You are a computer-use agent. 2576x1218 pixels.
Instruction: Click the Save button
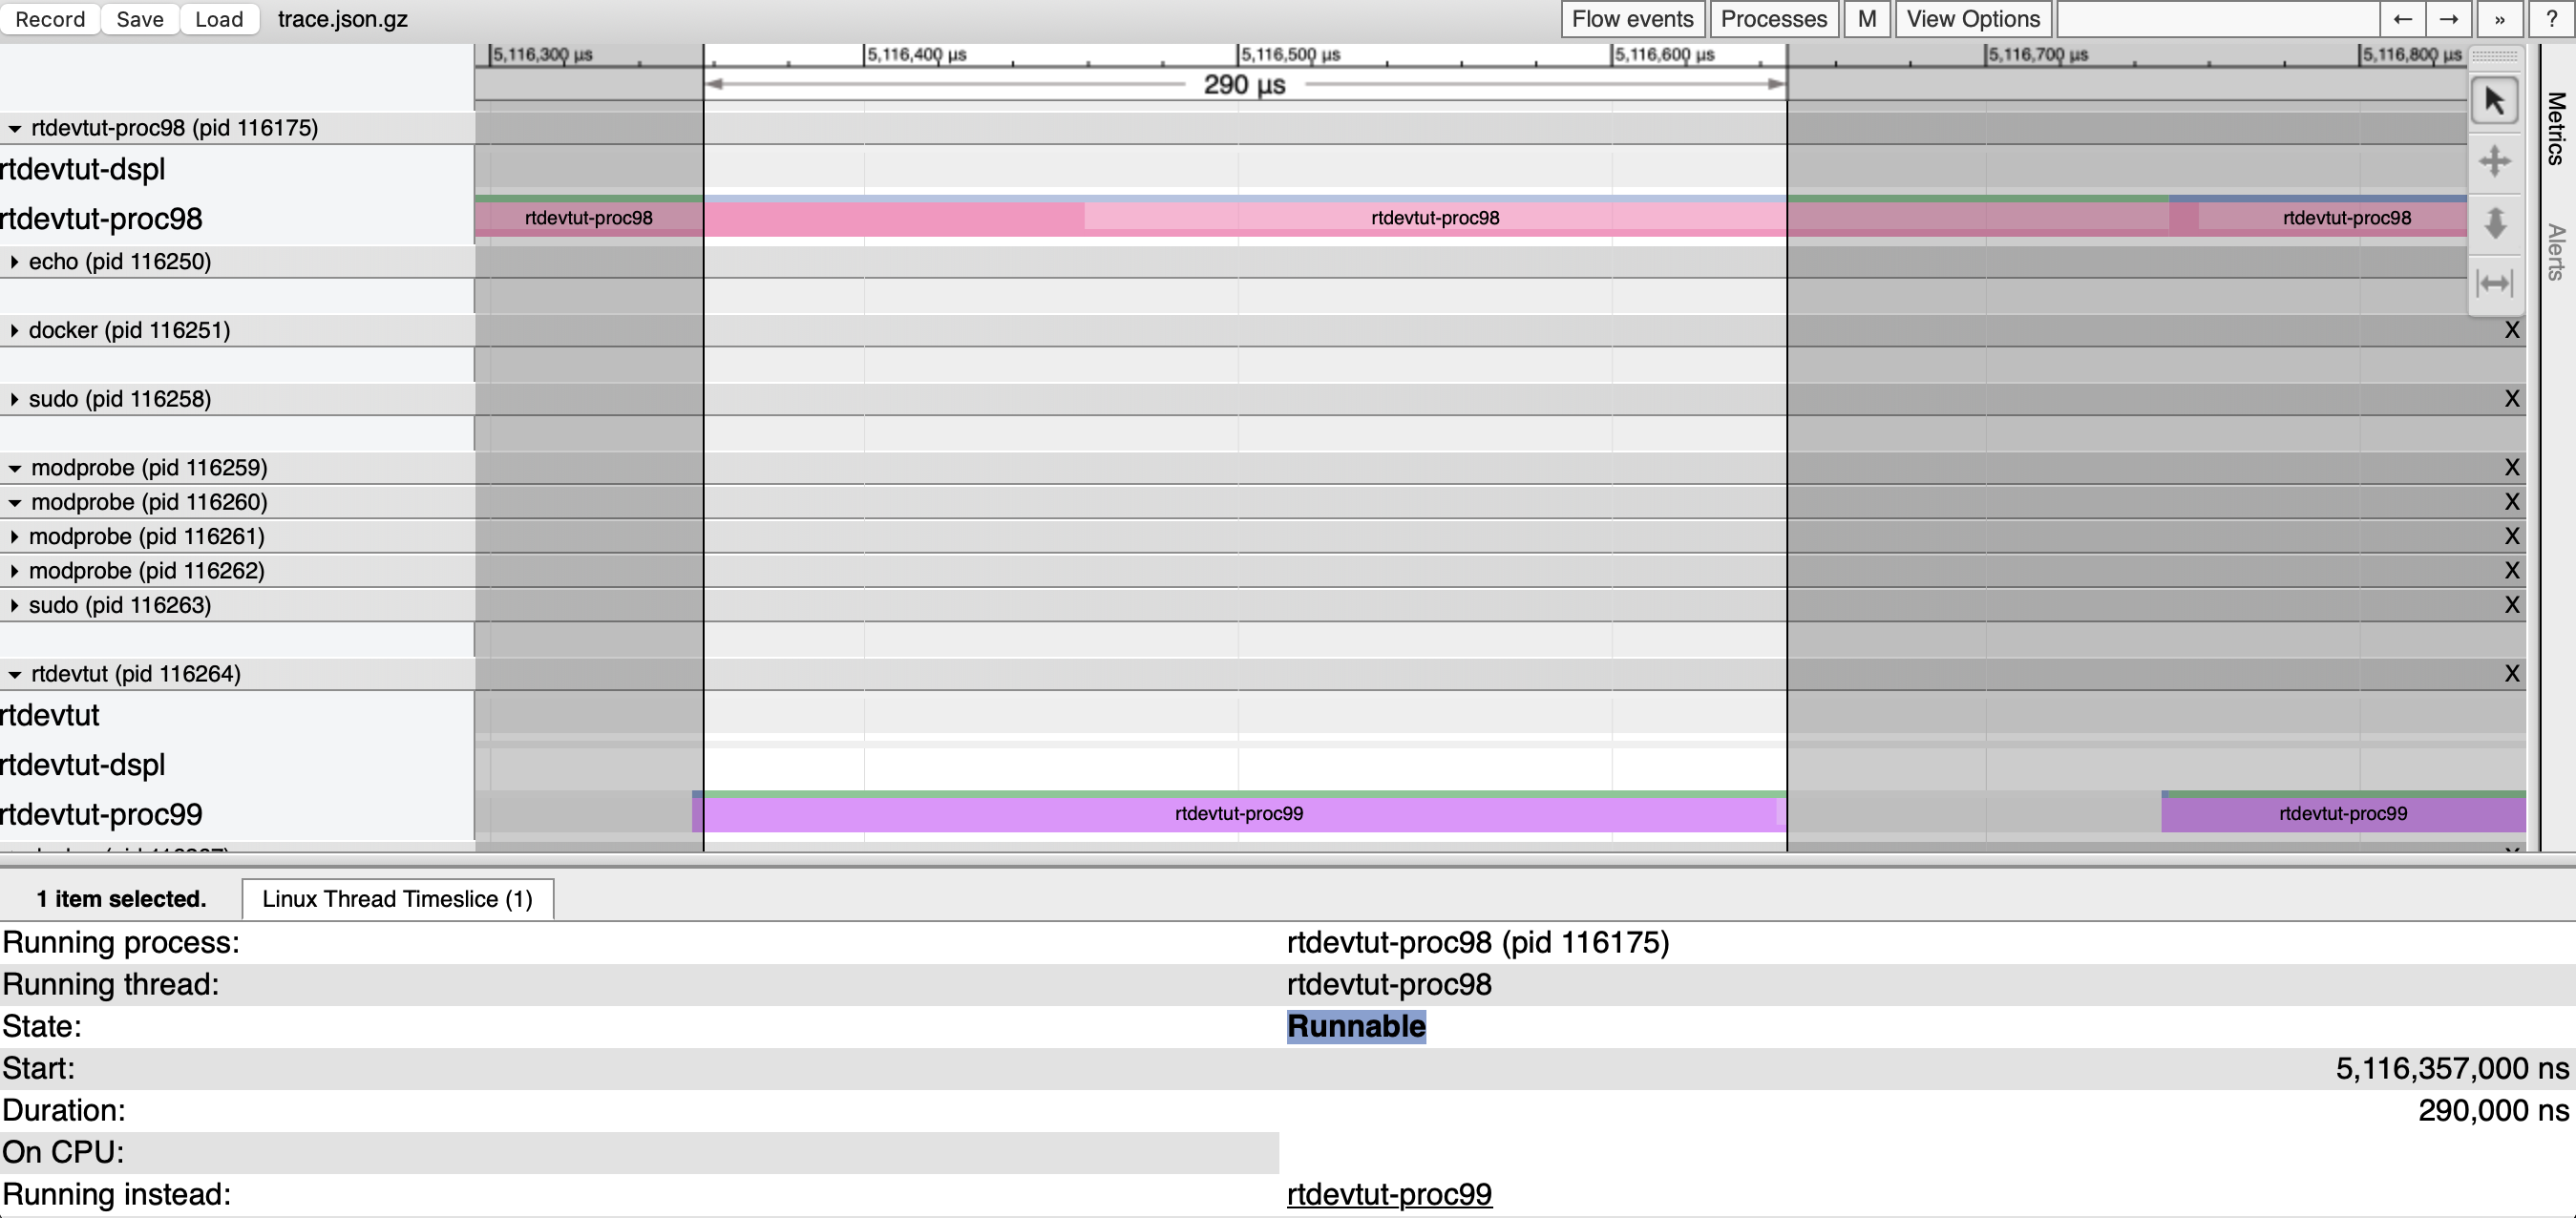140,19
